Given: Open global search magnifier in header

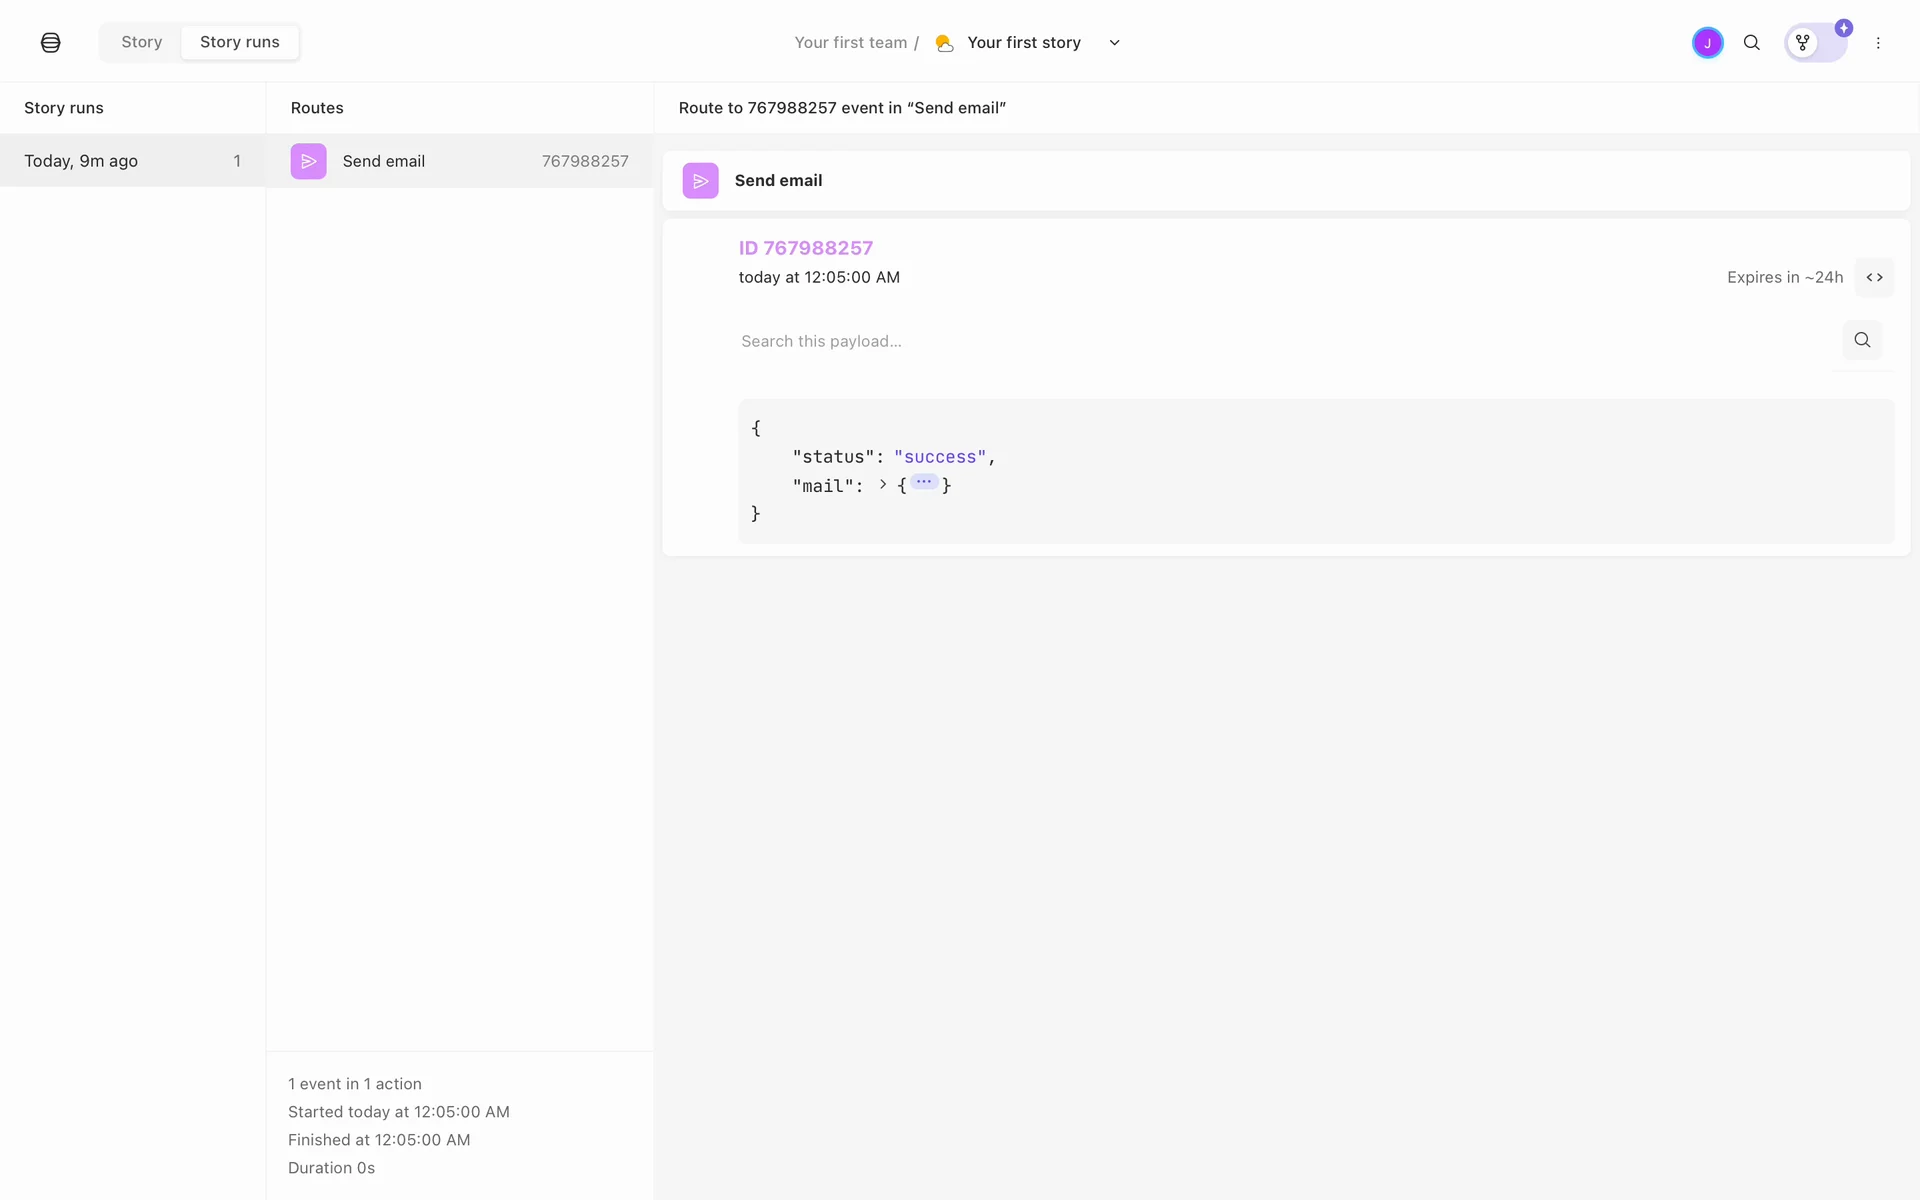Looking at the screenshot, I should pyautogui.click(x=1751, y=43).
